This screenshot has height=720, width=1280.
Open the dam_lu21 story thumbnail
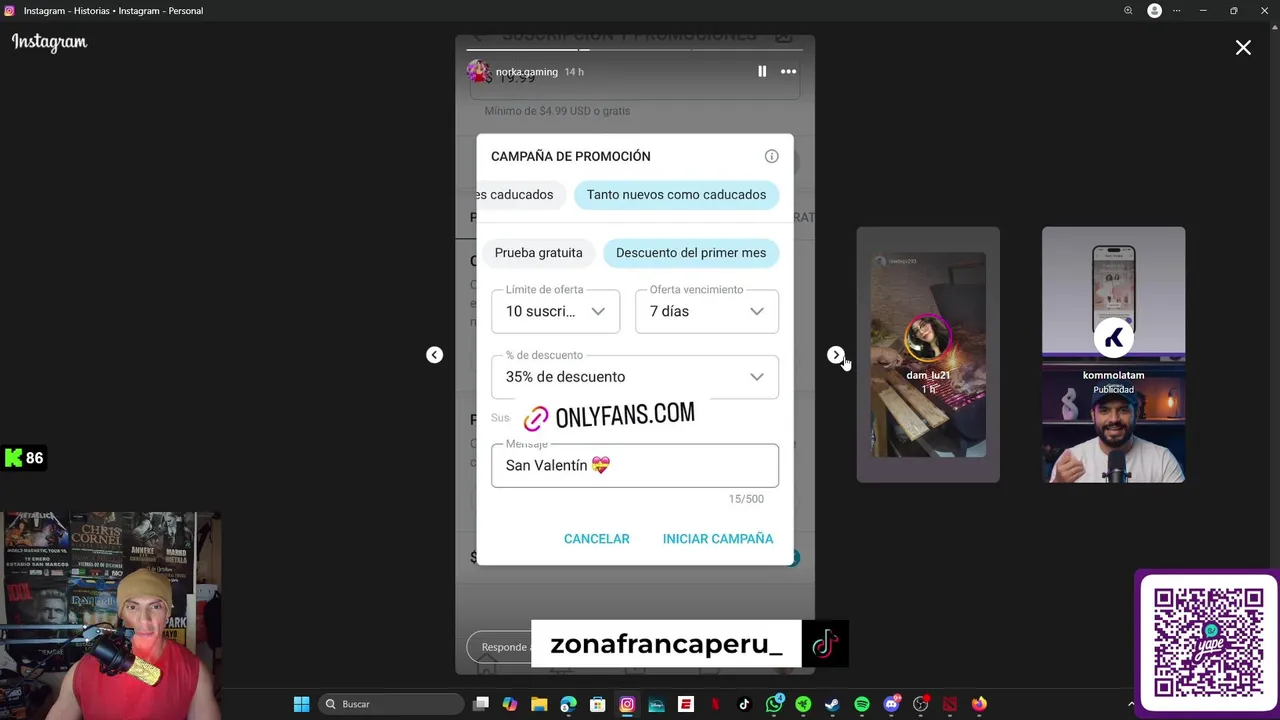click(928, 355)
